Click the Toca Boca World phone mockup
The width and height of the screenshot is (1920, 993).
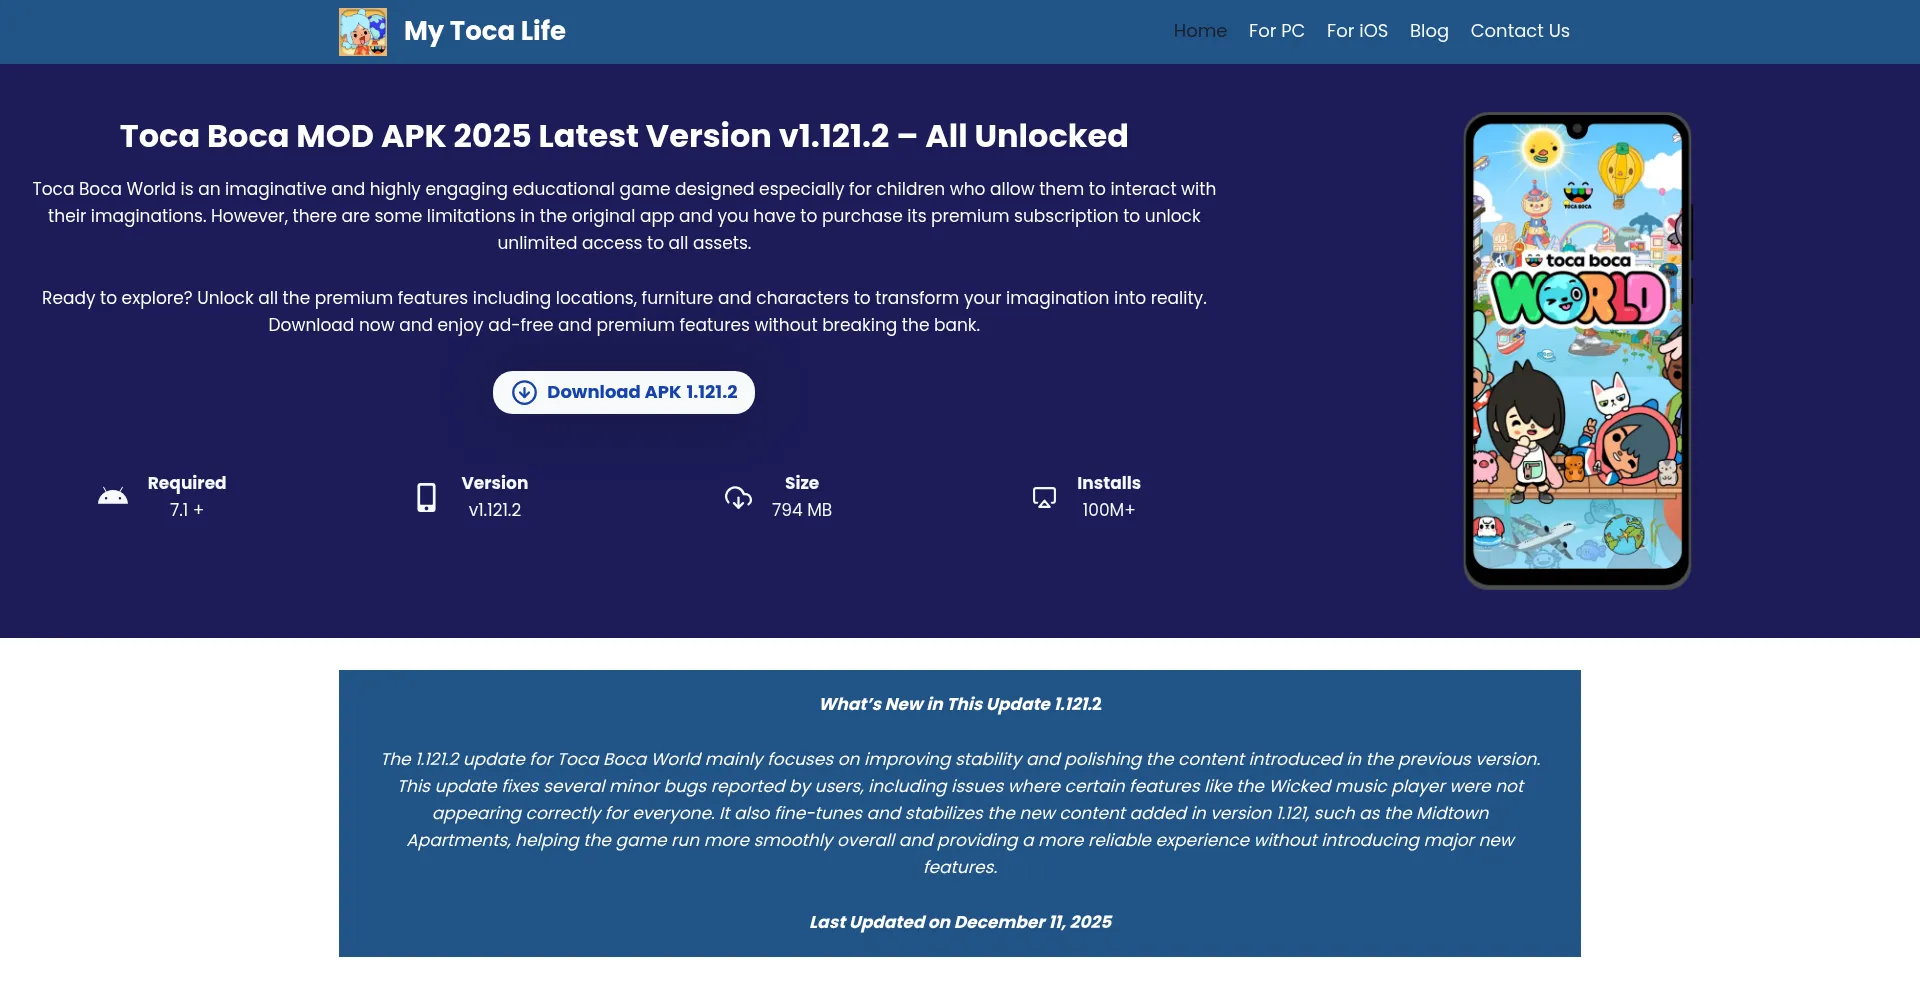[1577, 350]
